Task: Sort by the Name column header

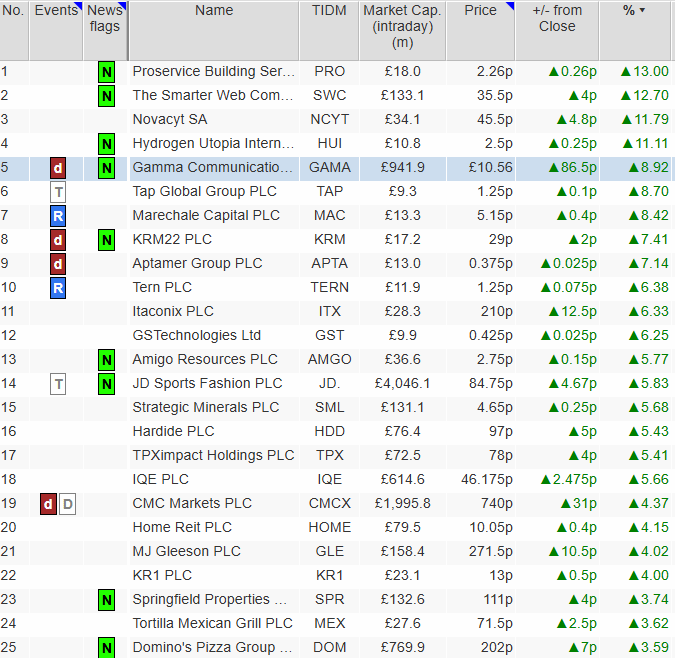Action: (214, 31)
